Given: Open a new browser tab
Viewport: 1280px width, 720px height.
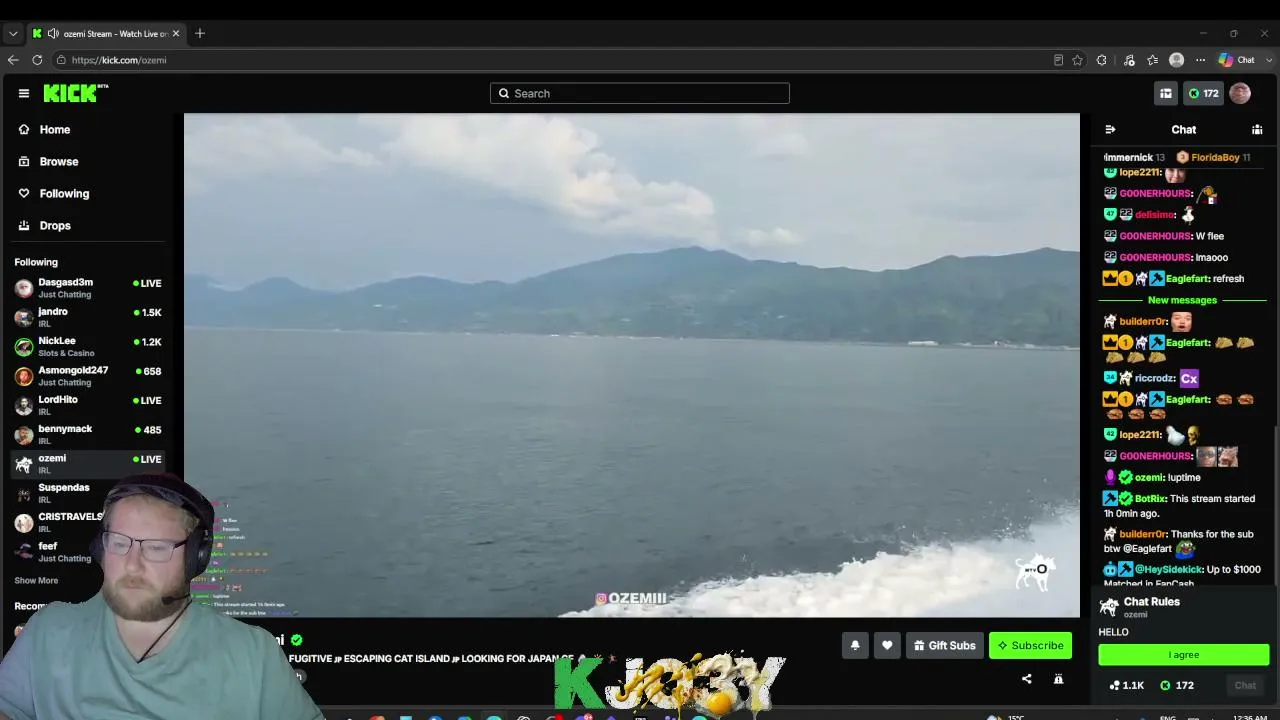Looking at the screenshot, I should (200, 33).
